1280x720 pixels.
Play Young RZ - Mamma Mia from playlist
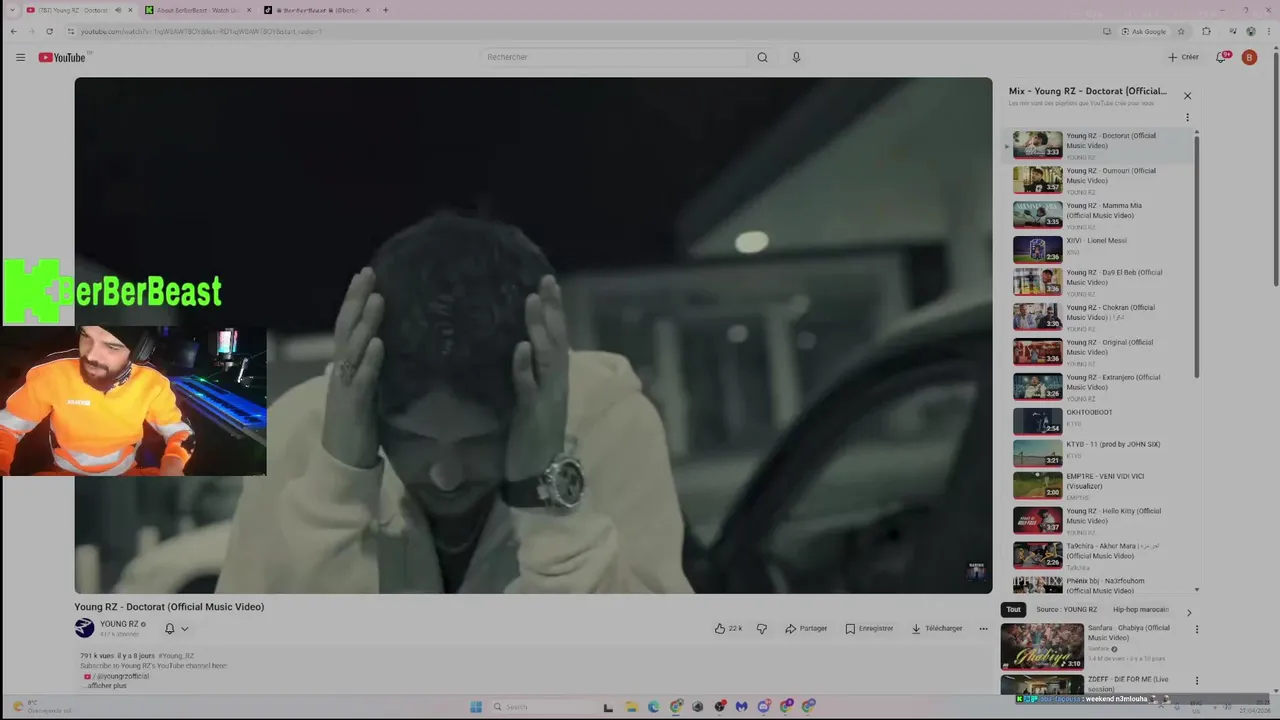coord(1099,215)
